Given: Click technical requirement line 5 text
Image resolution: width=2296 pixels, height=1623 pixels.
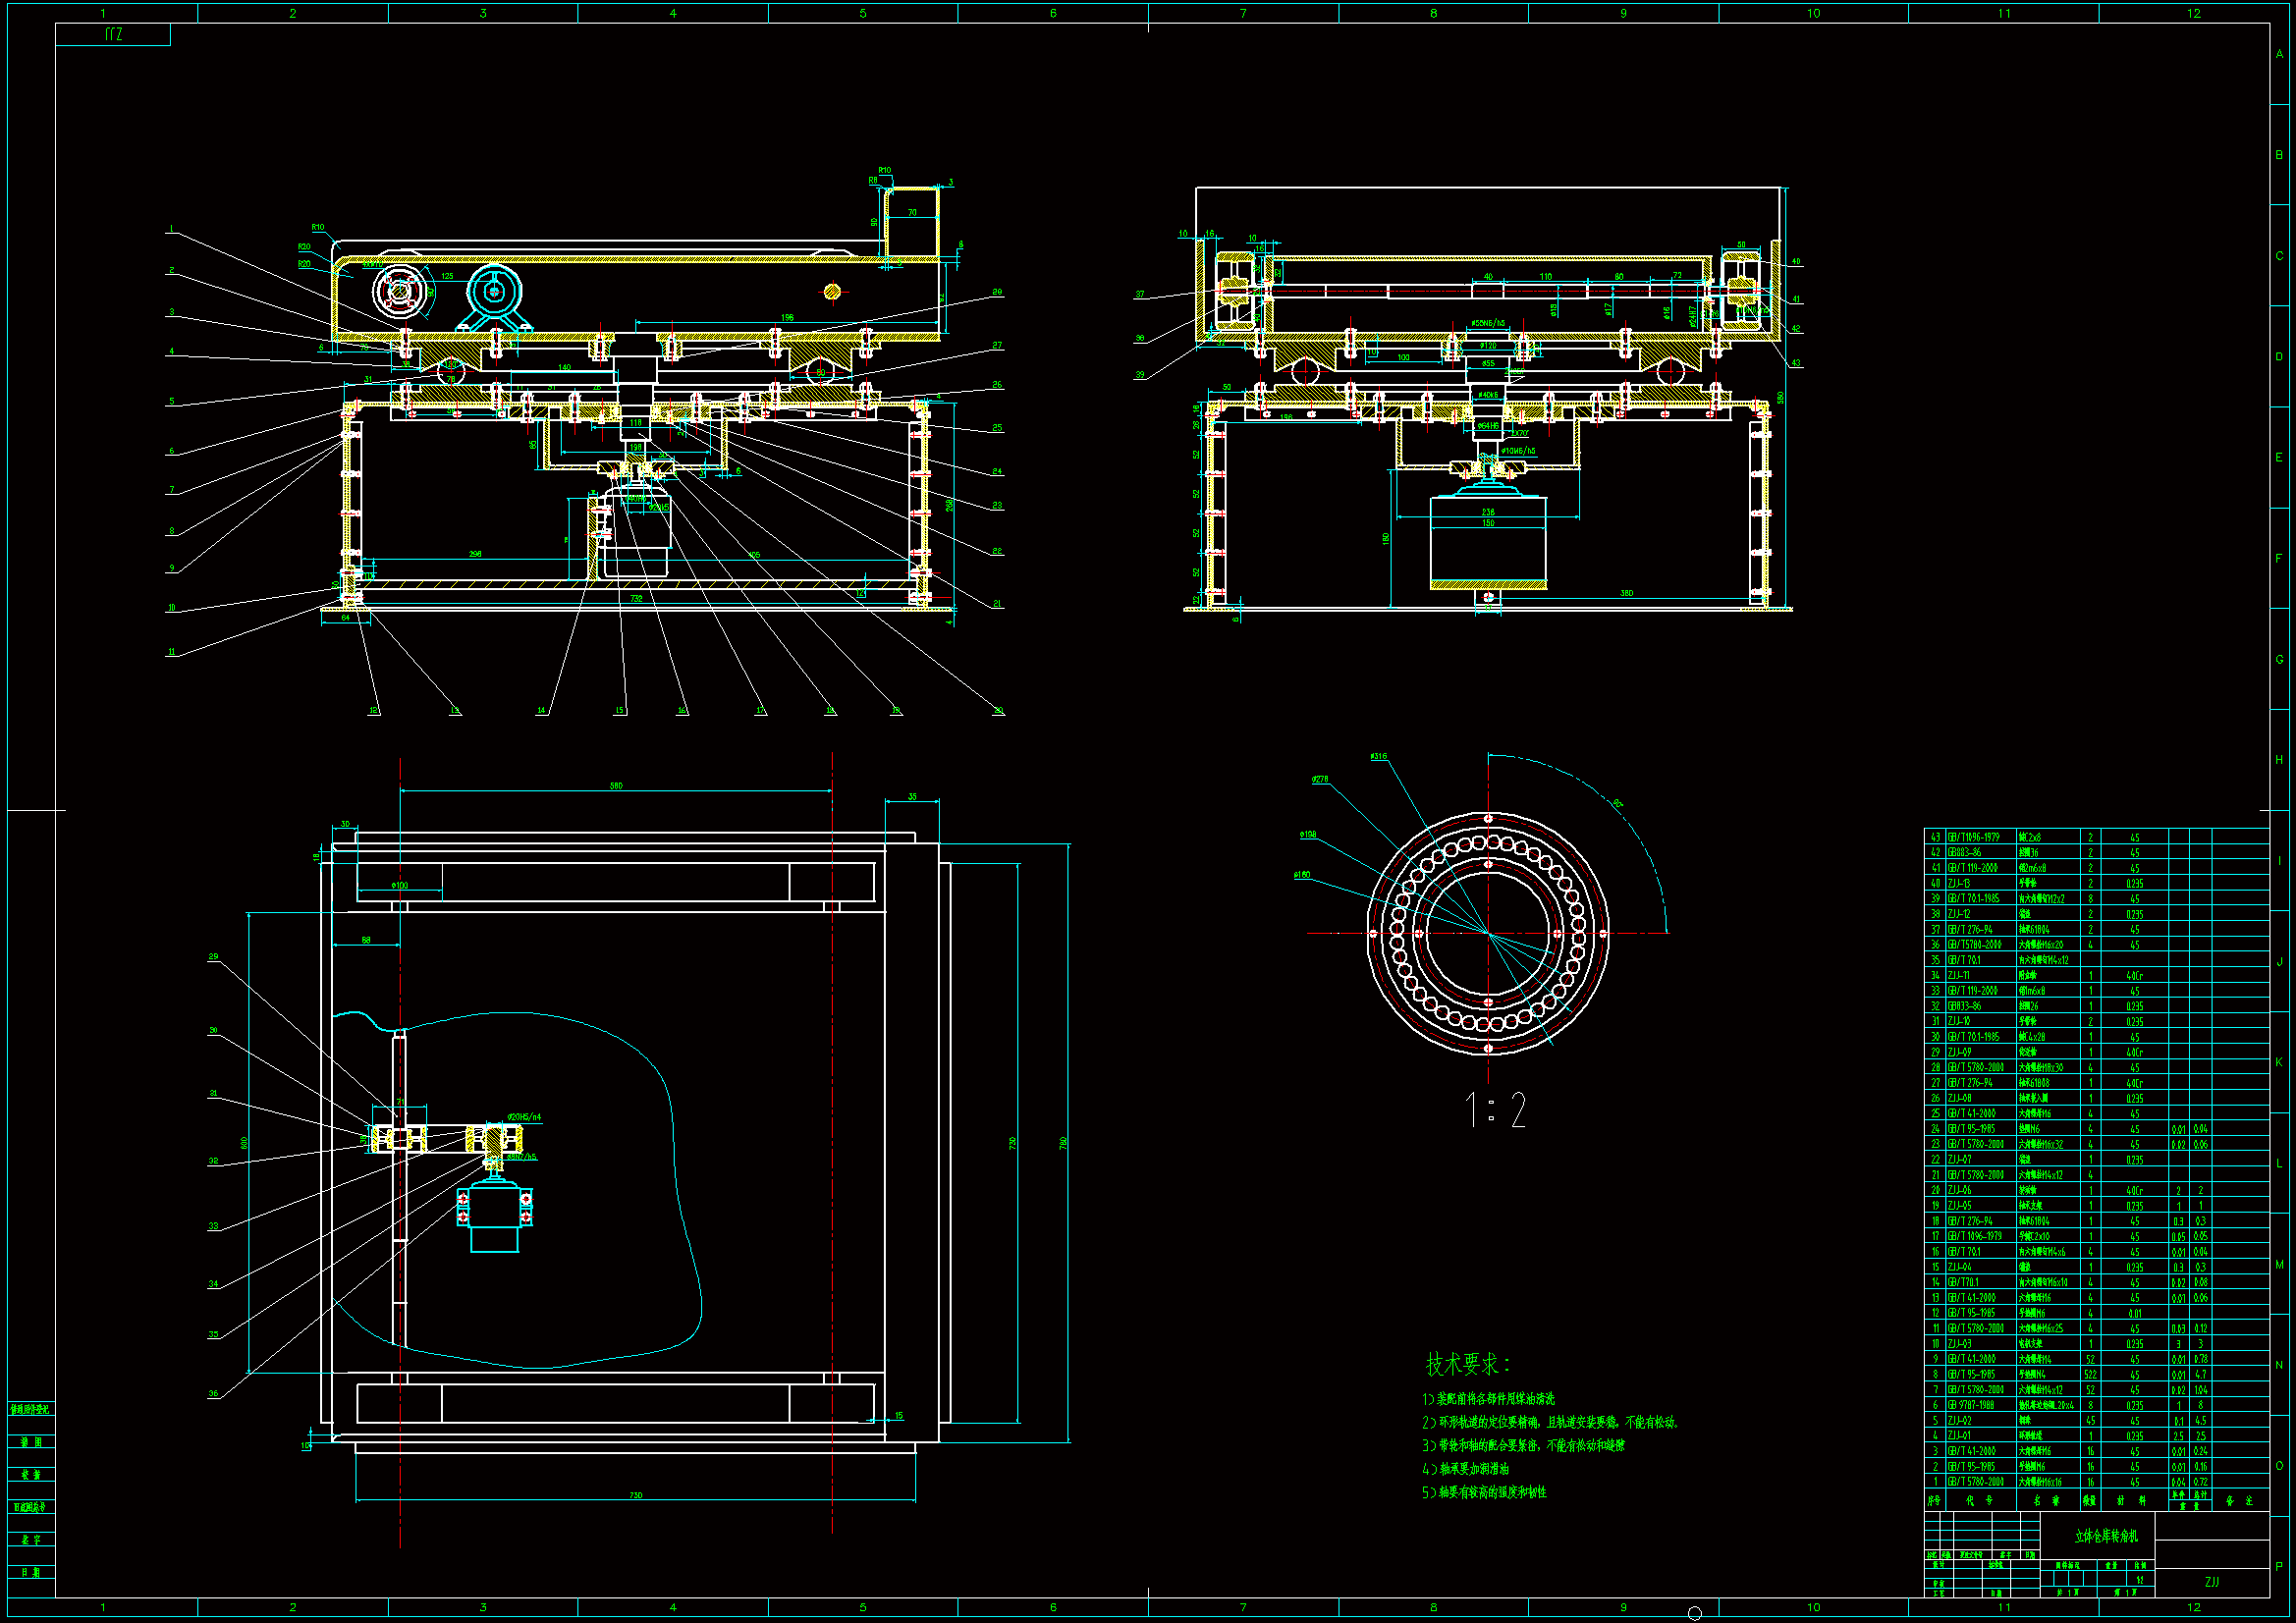Looking at the screenshot, I should (x=1484, y=1492).
